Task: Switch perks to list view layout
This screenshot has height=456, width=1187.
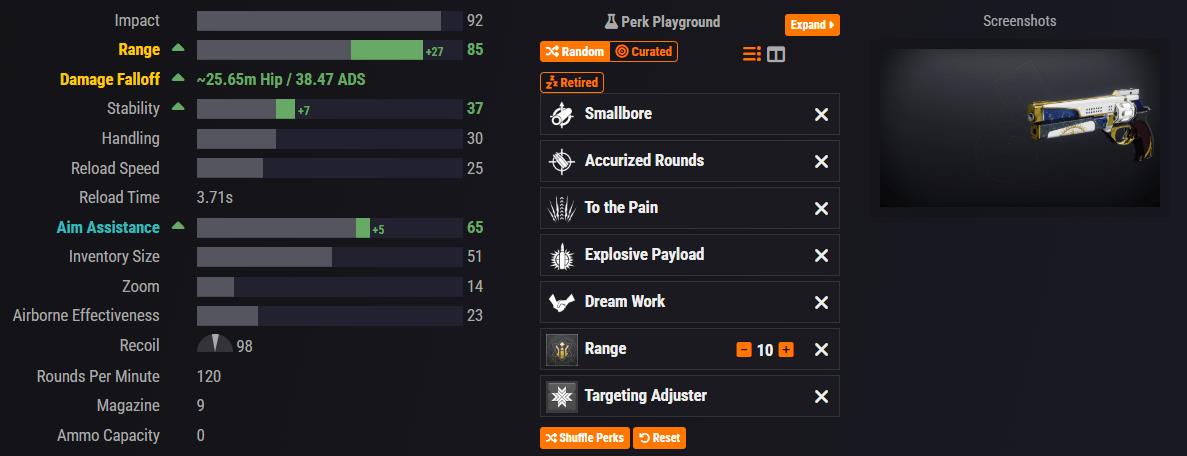Action: tap(752, 54)
